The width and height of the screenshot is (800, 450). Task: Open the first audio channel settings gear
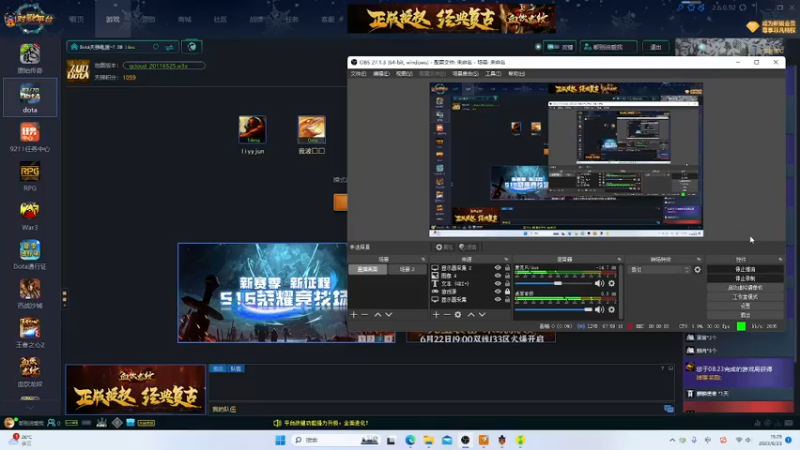coord(611,283)
